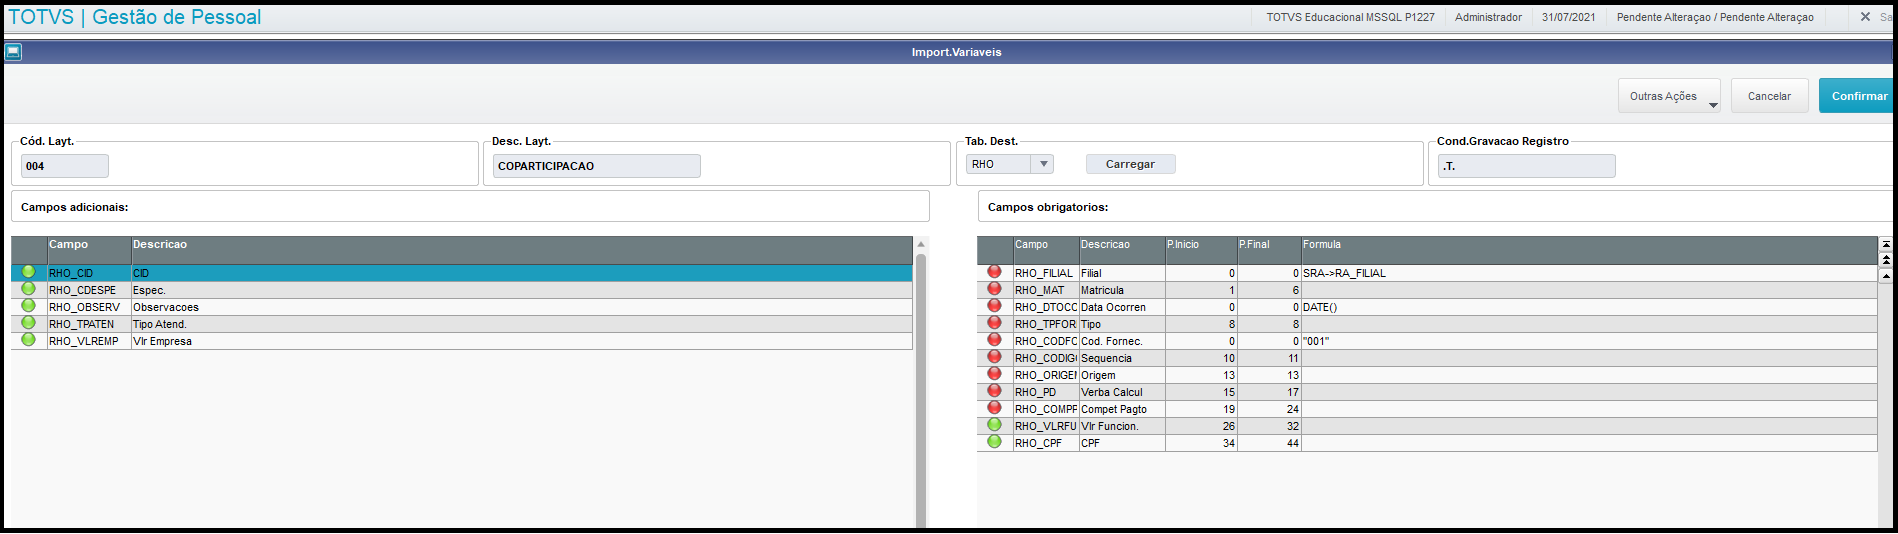Click the red status circle for RHO_FILIAL

coord(994,272)
